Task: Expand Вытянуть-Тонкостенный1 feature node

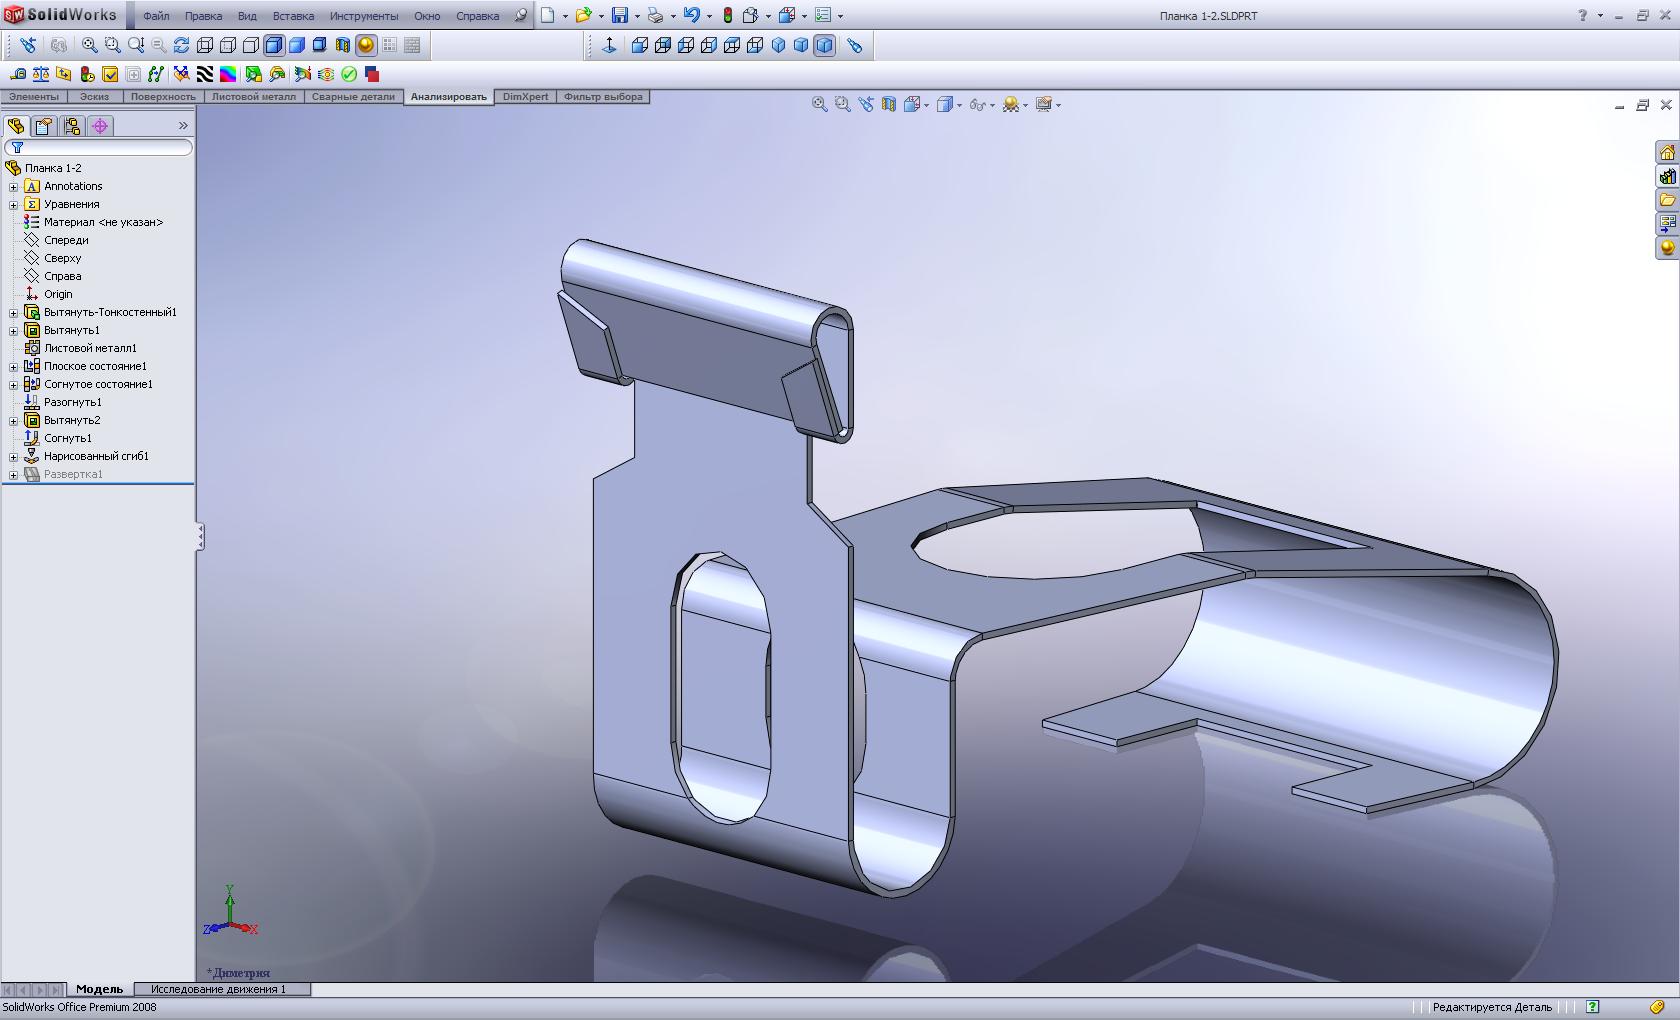Action: pyautogui.click(x=14, y=313)
